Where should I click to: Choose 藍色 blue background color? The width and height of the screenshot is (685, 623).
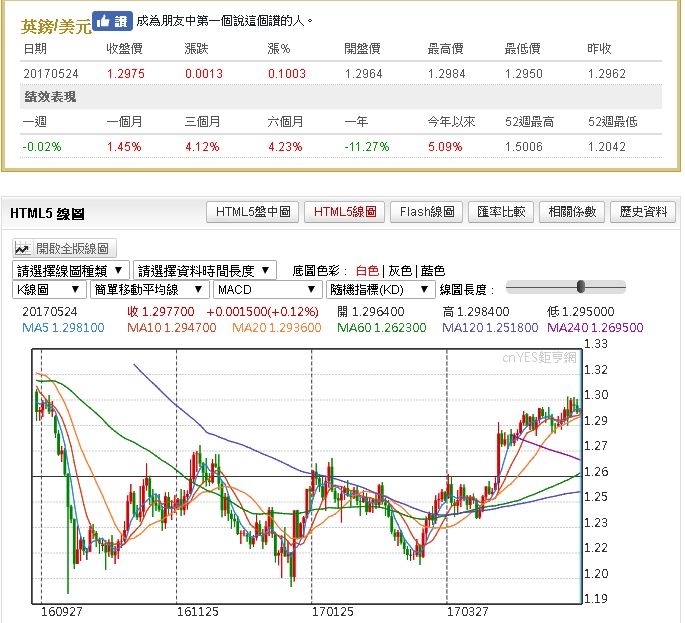coord(432,271)
